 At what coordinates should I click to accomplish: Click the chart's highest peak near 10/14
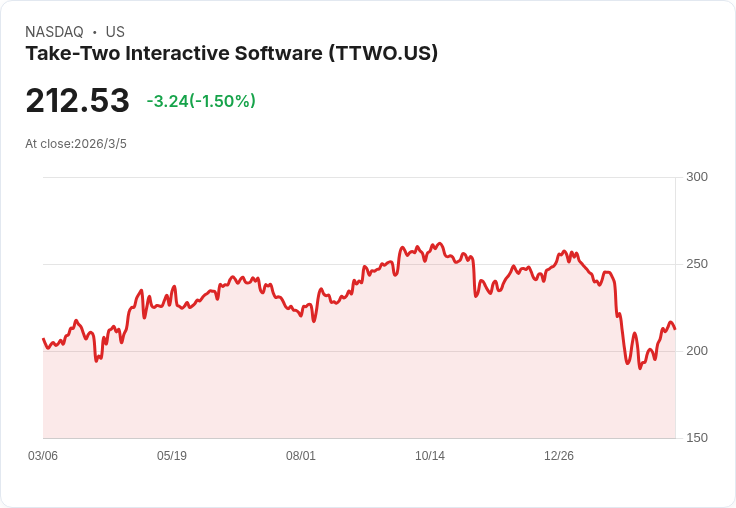439,244
